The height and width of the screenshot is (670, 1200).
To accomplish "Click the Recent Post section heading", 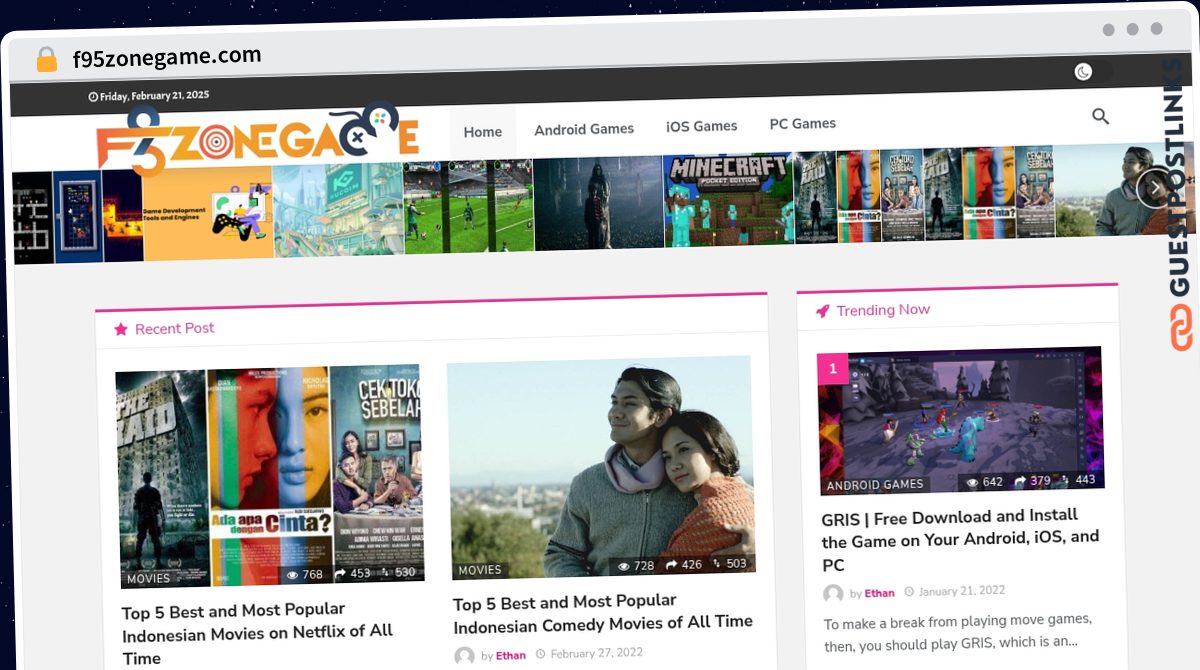I will pyautogui.click(x=175, y=329).
